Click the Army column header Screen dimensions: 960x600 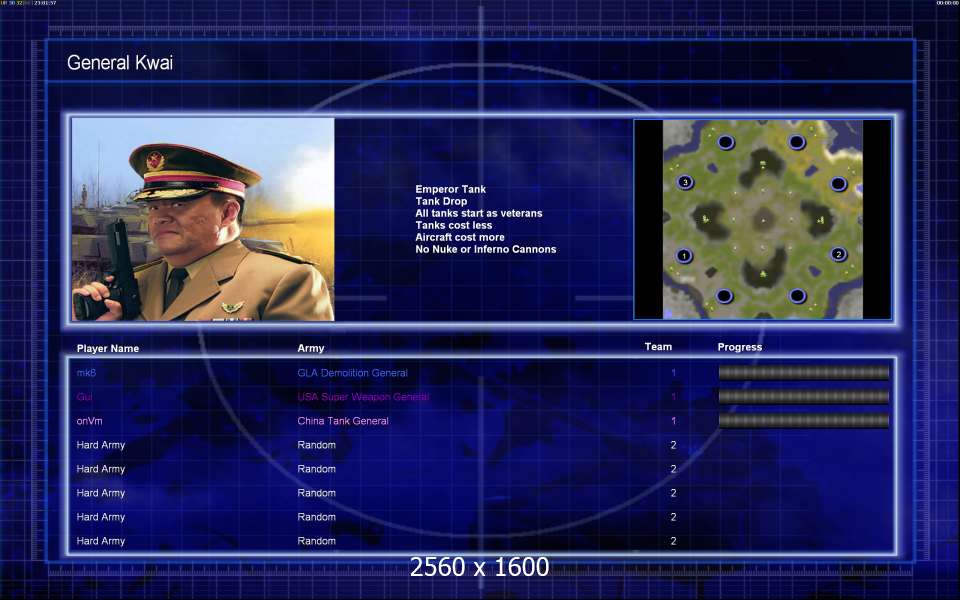[x=310, y=348]
